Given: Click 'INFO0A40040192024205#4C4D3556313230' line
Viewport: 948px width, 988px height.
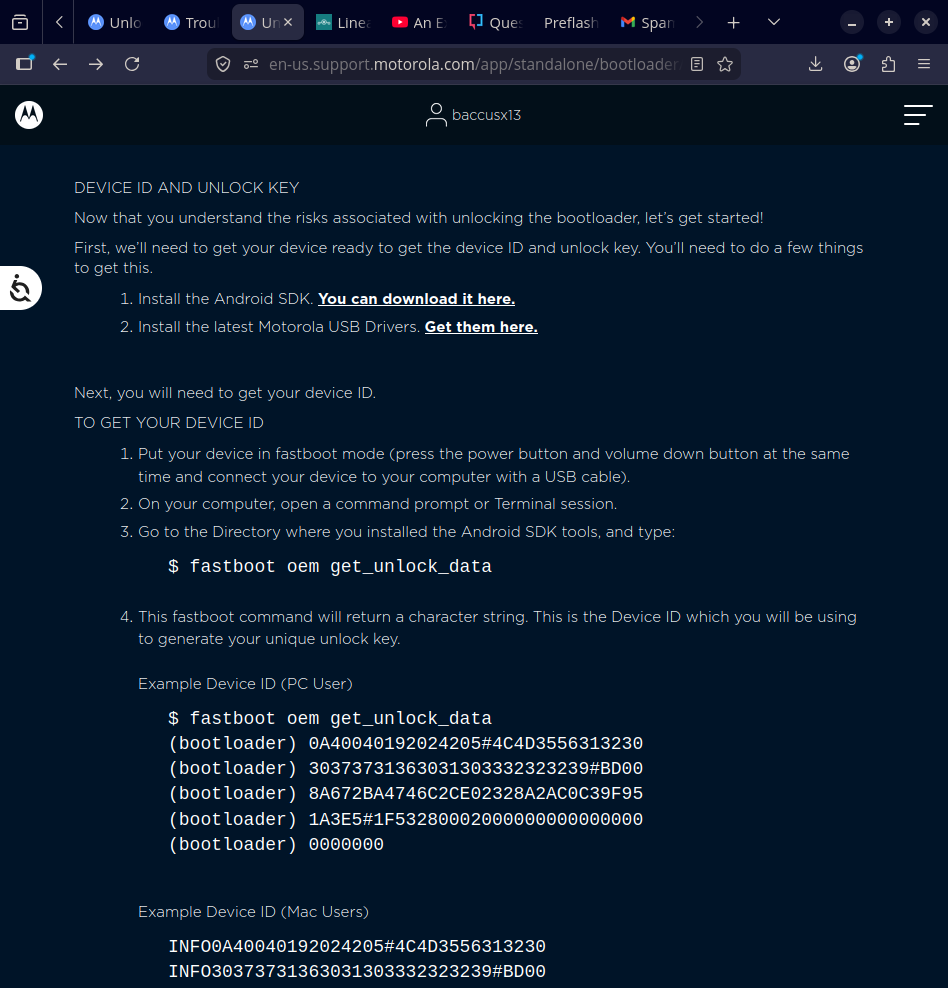Looking at the screenshot, I should click(x=357, y=946).
